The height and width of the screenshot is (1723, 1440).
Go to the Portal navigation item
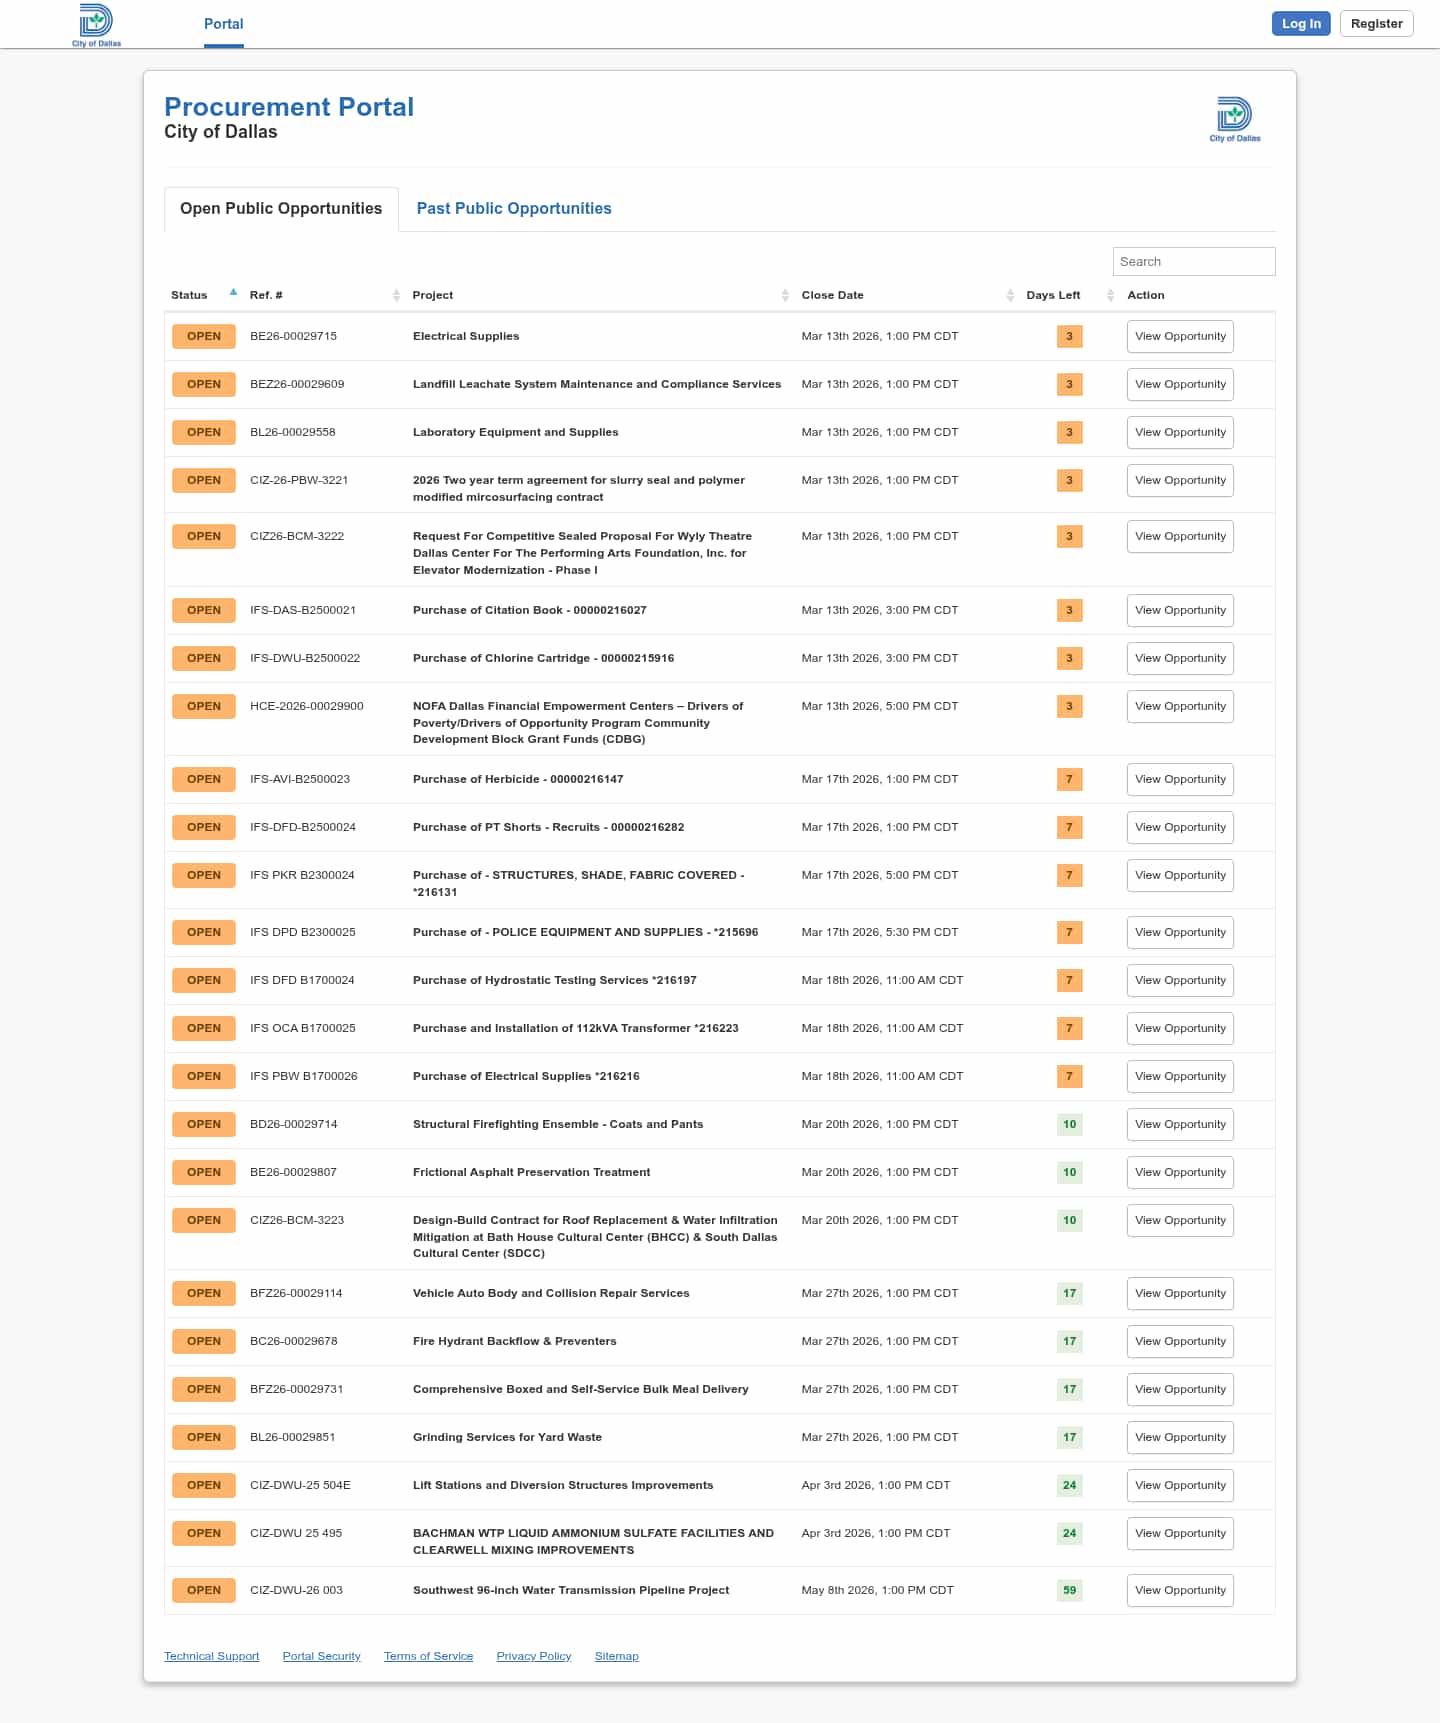[224, 24]
